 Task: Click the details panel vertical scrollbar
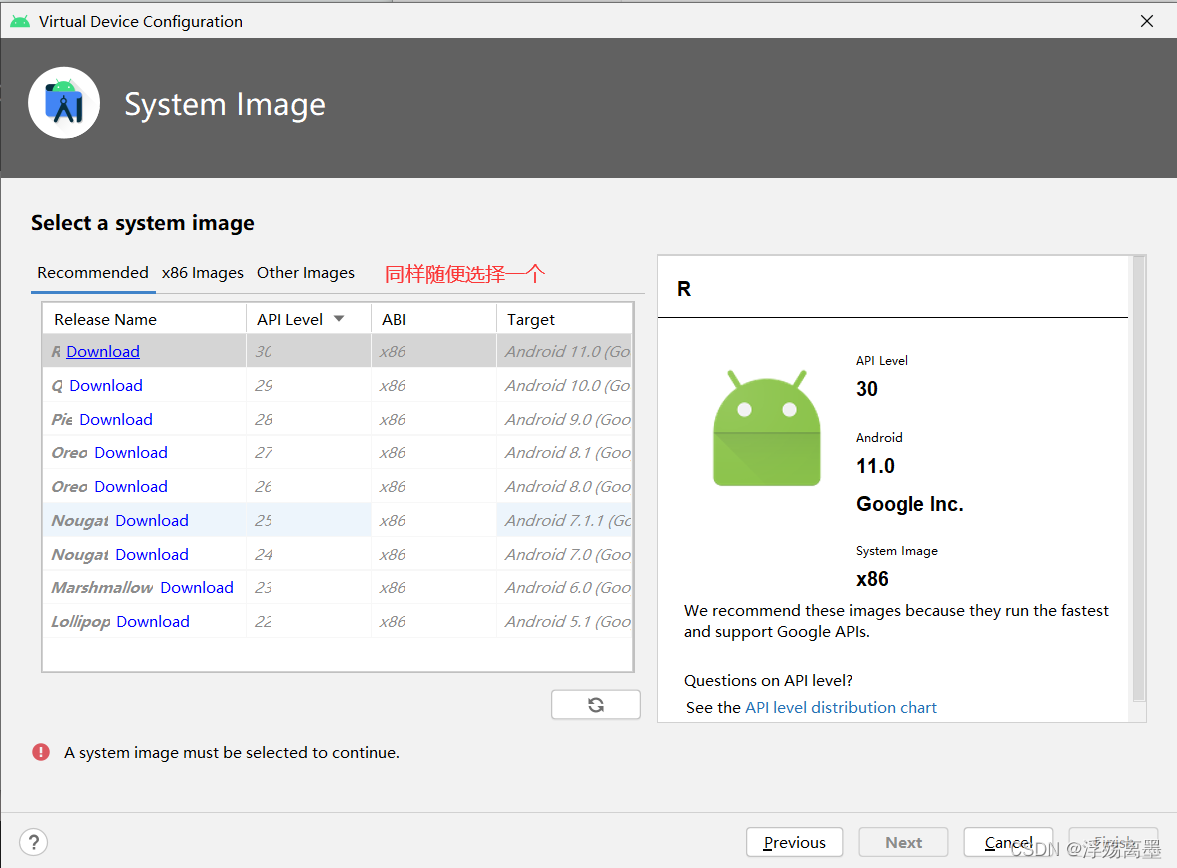[1138, 479]
